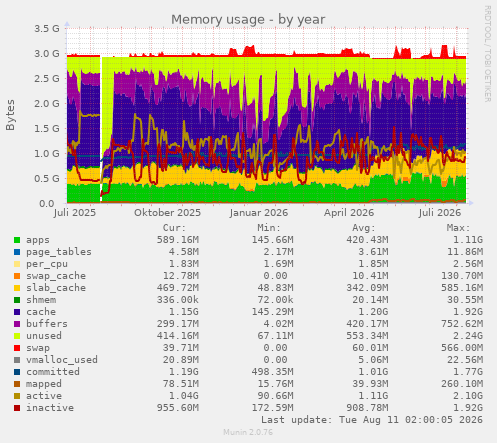Click the 'Juli 2026' x-axis label
Image resolution: width=497 pixels, height=443 pixels.
click(x=440, y=213)
